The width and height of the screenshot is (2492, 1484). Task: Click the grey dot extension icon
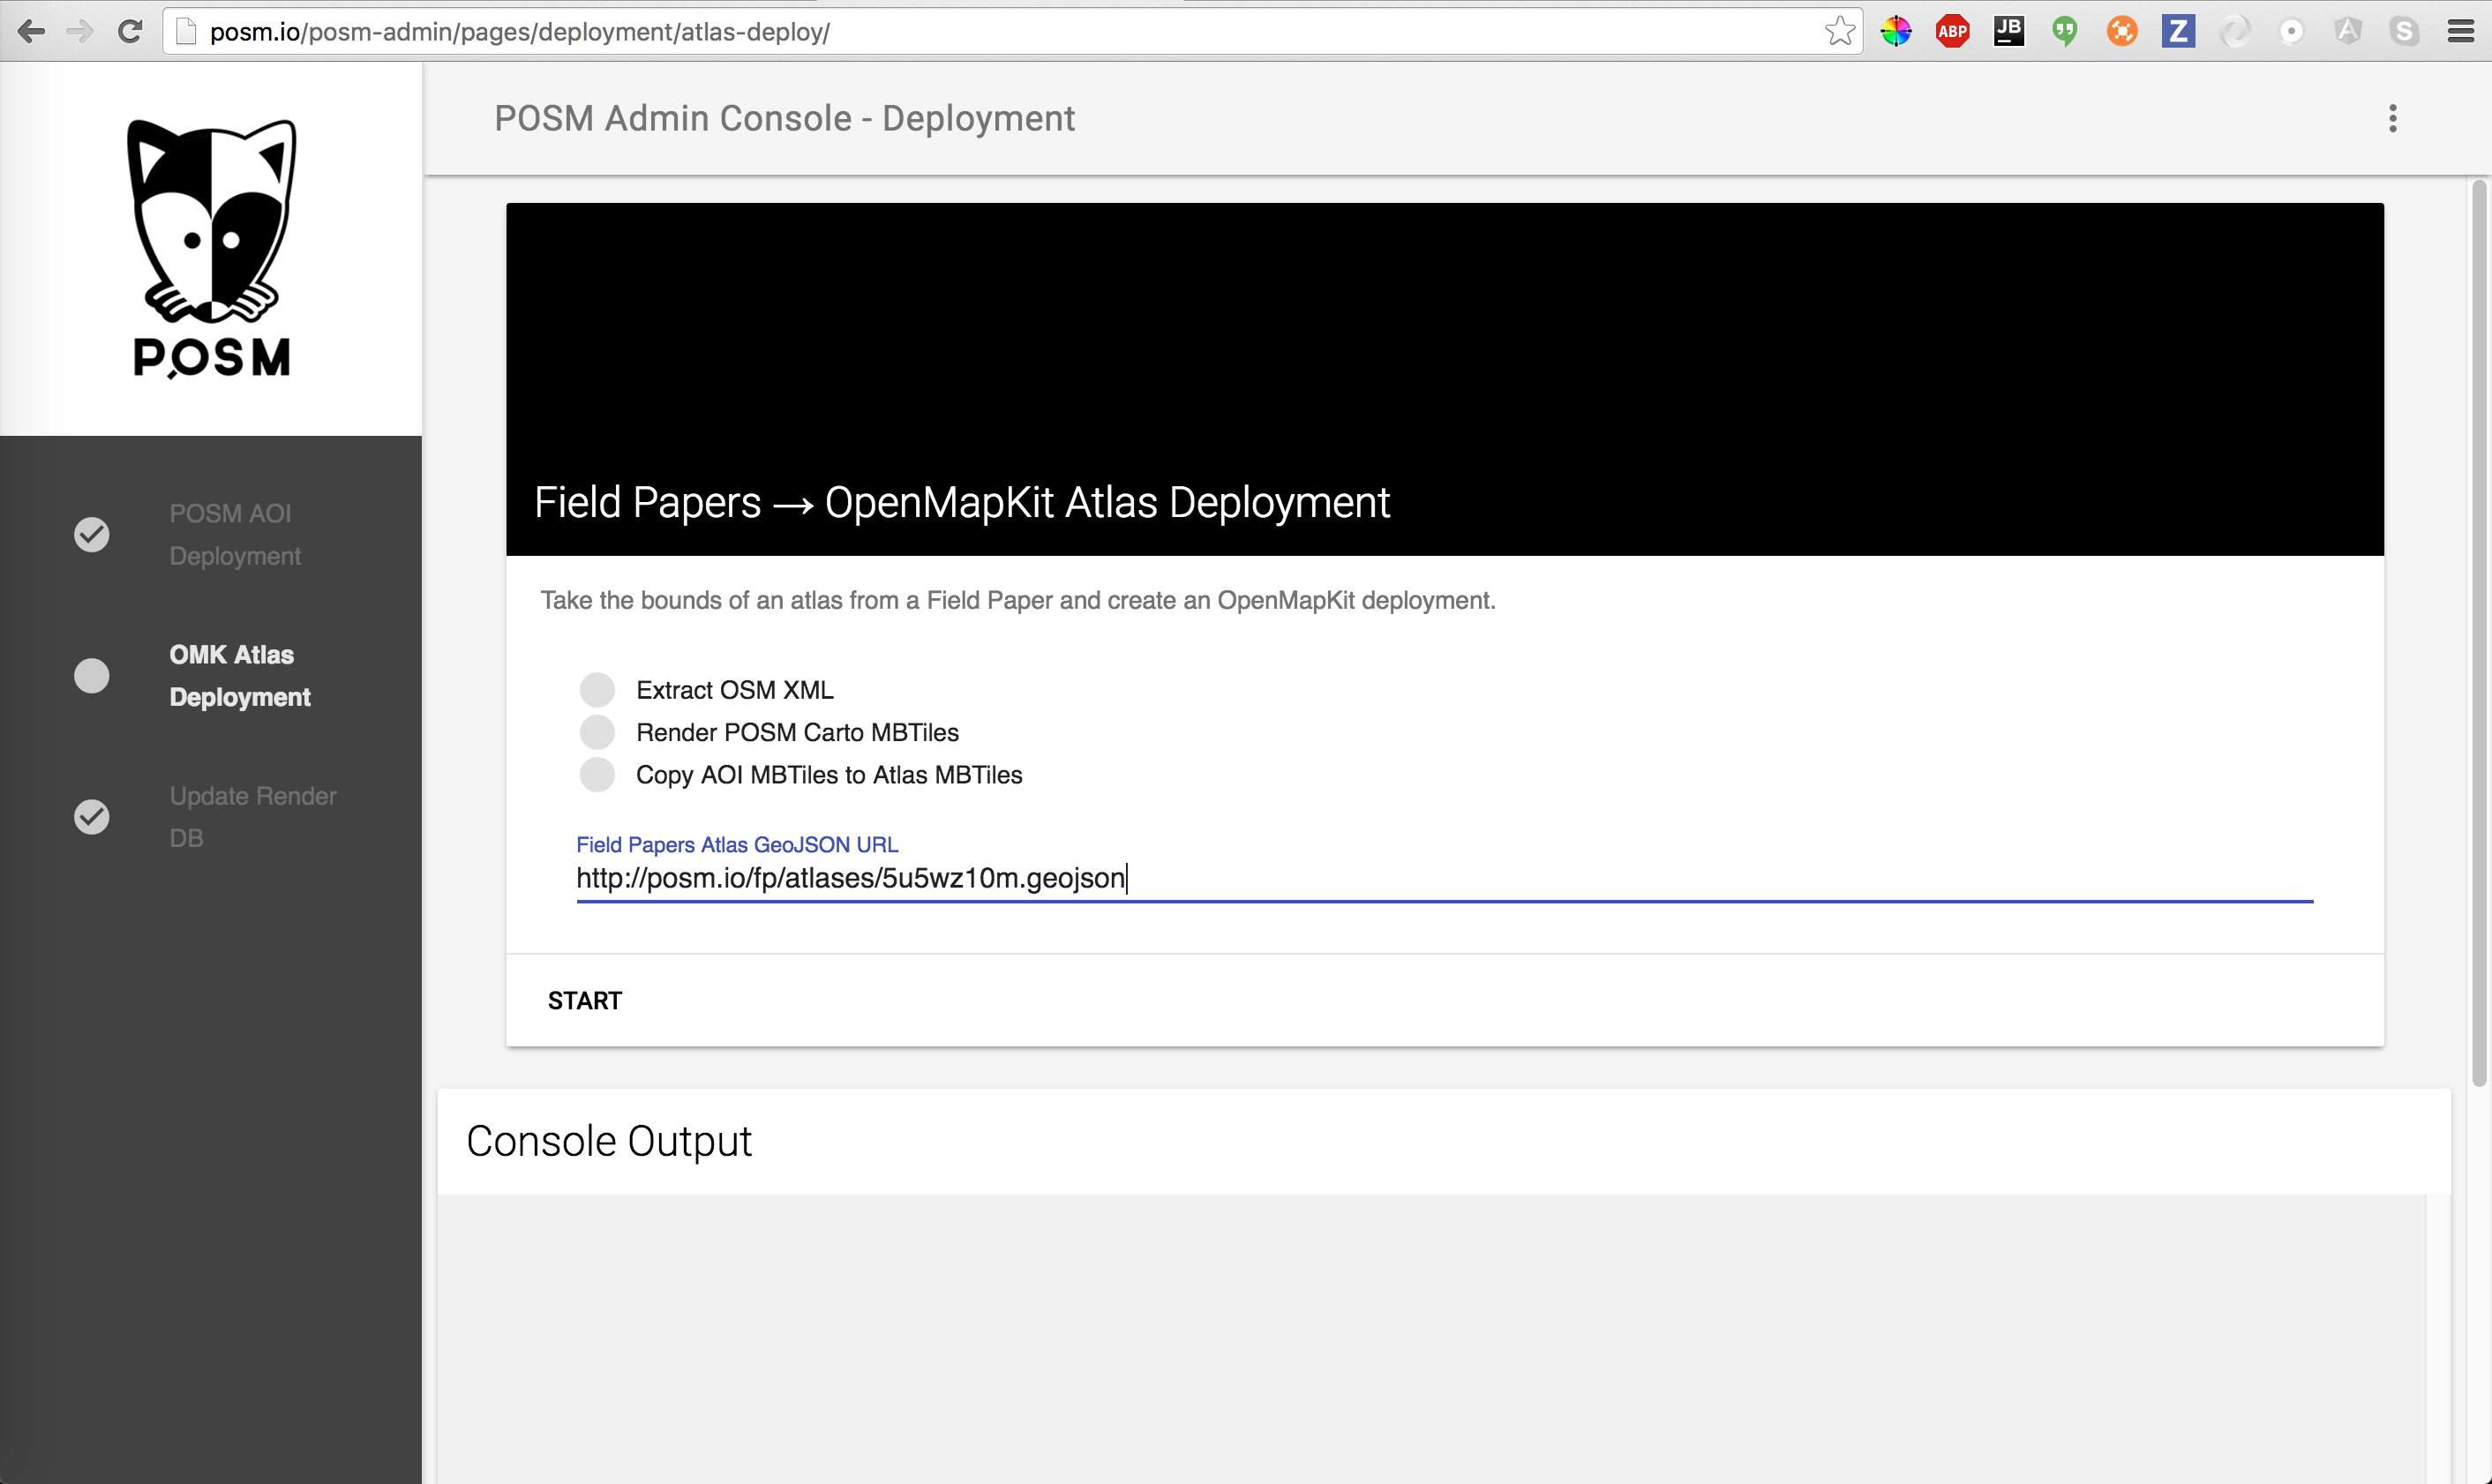(2291, 32)
